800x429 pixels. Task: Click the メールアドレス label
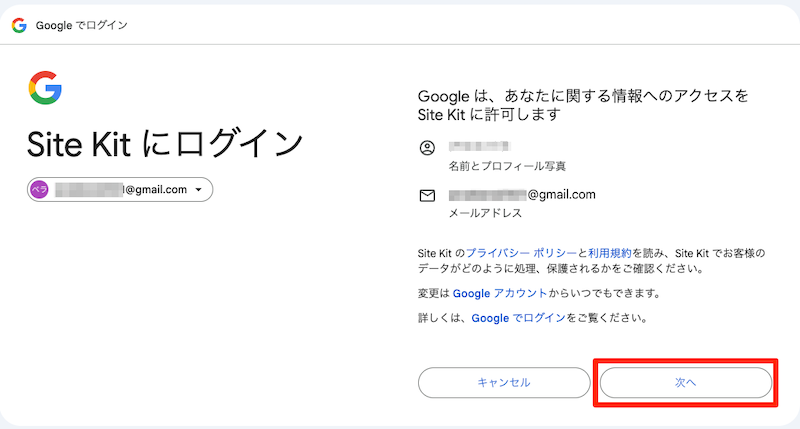[x=485, y=213]
